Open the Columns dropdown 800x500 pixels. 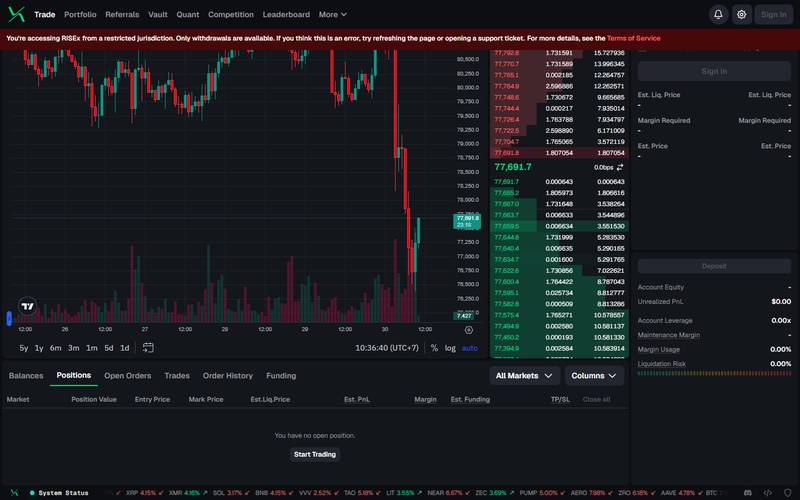594,376
